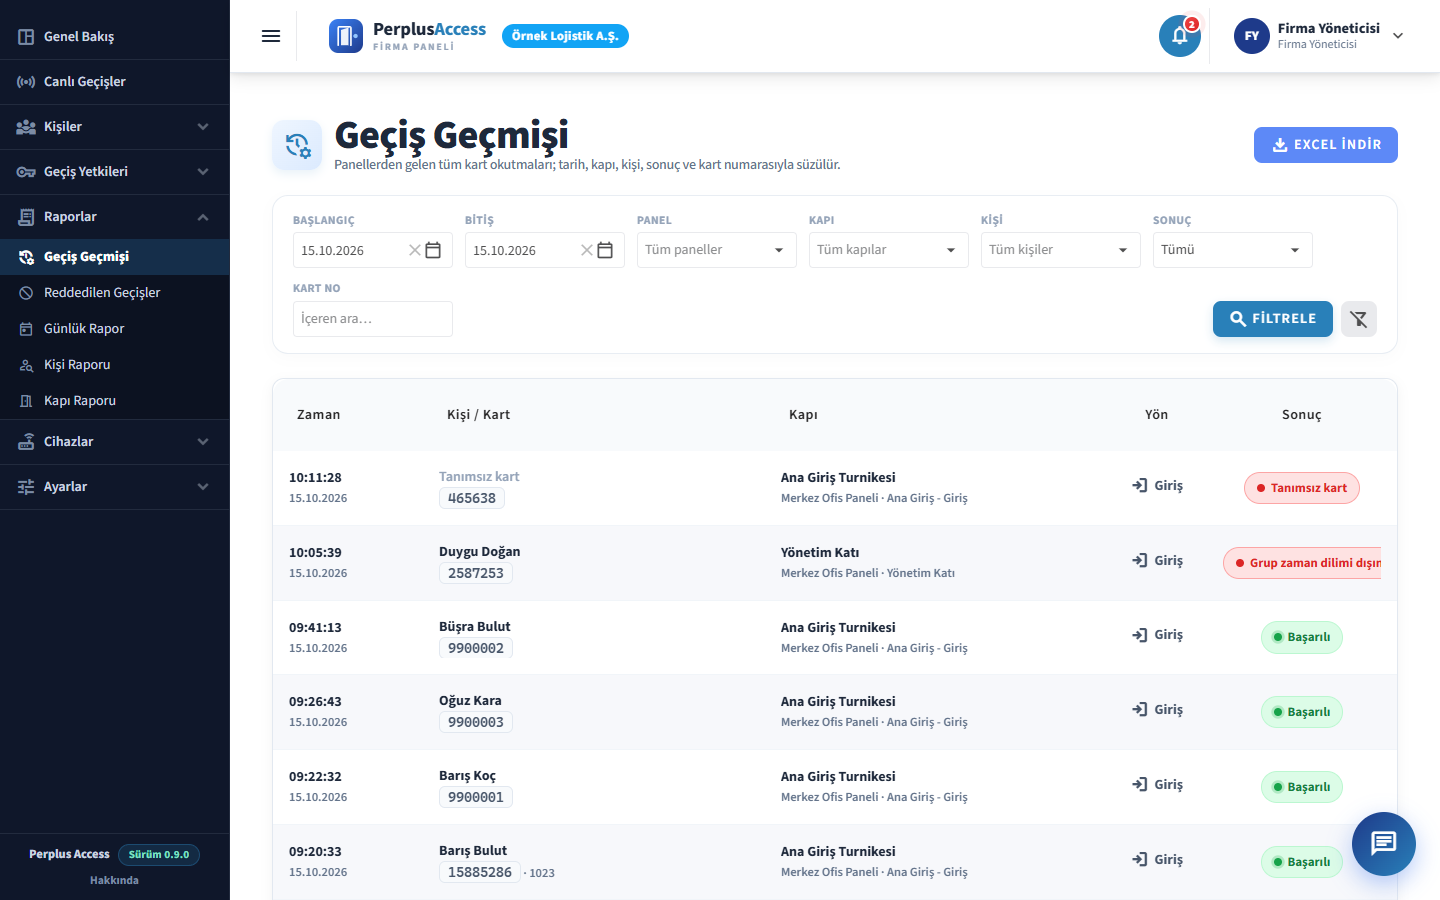Click the Zaman column header

[319, 415]
